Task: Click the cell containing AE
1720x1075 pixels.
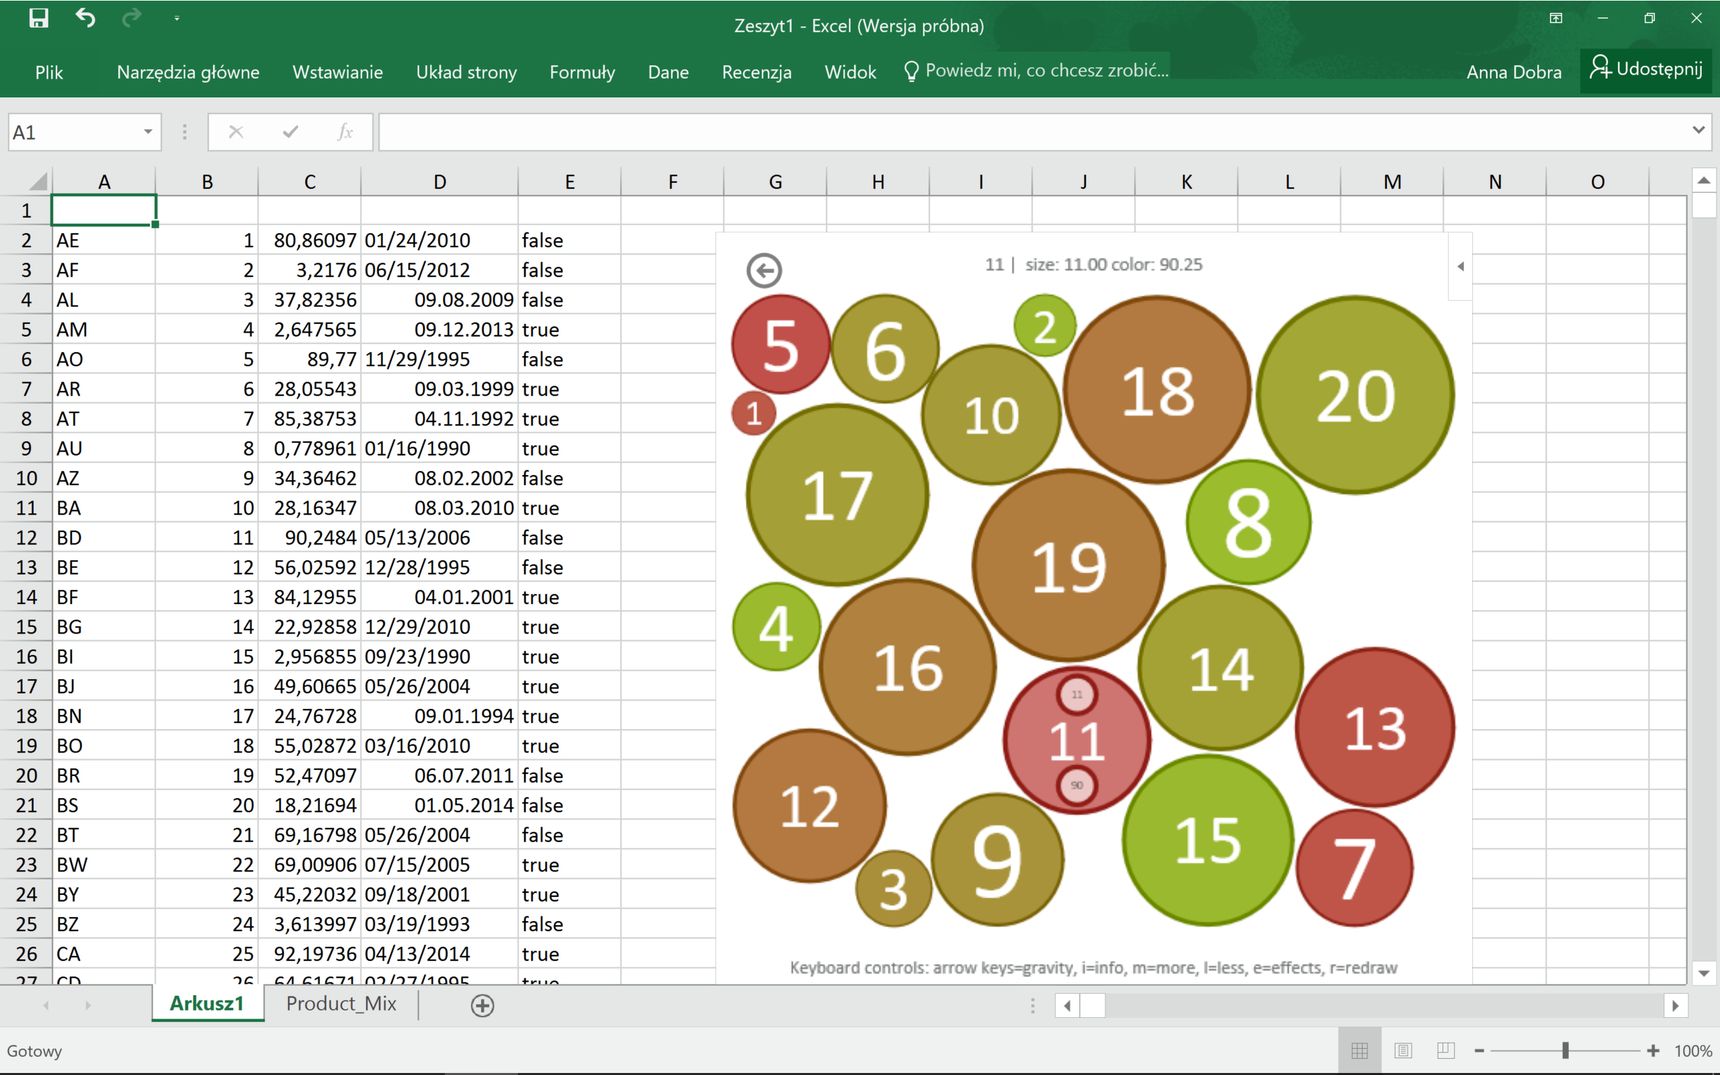Action: pyautogui.click(x=104, y=240)
